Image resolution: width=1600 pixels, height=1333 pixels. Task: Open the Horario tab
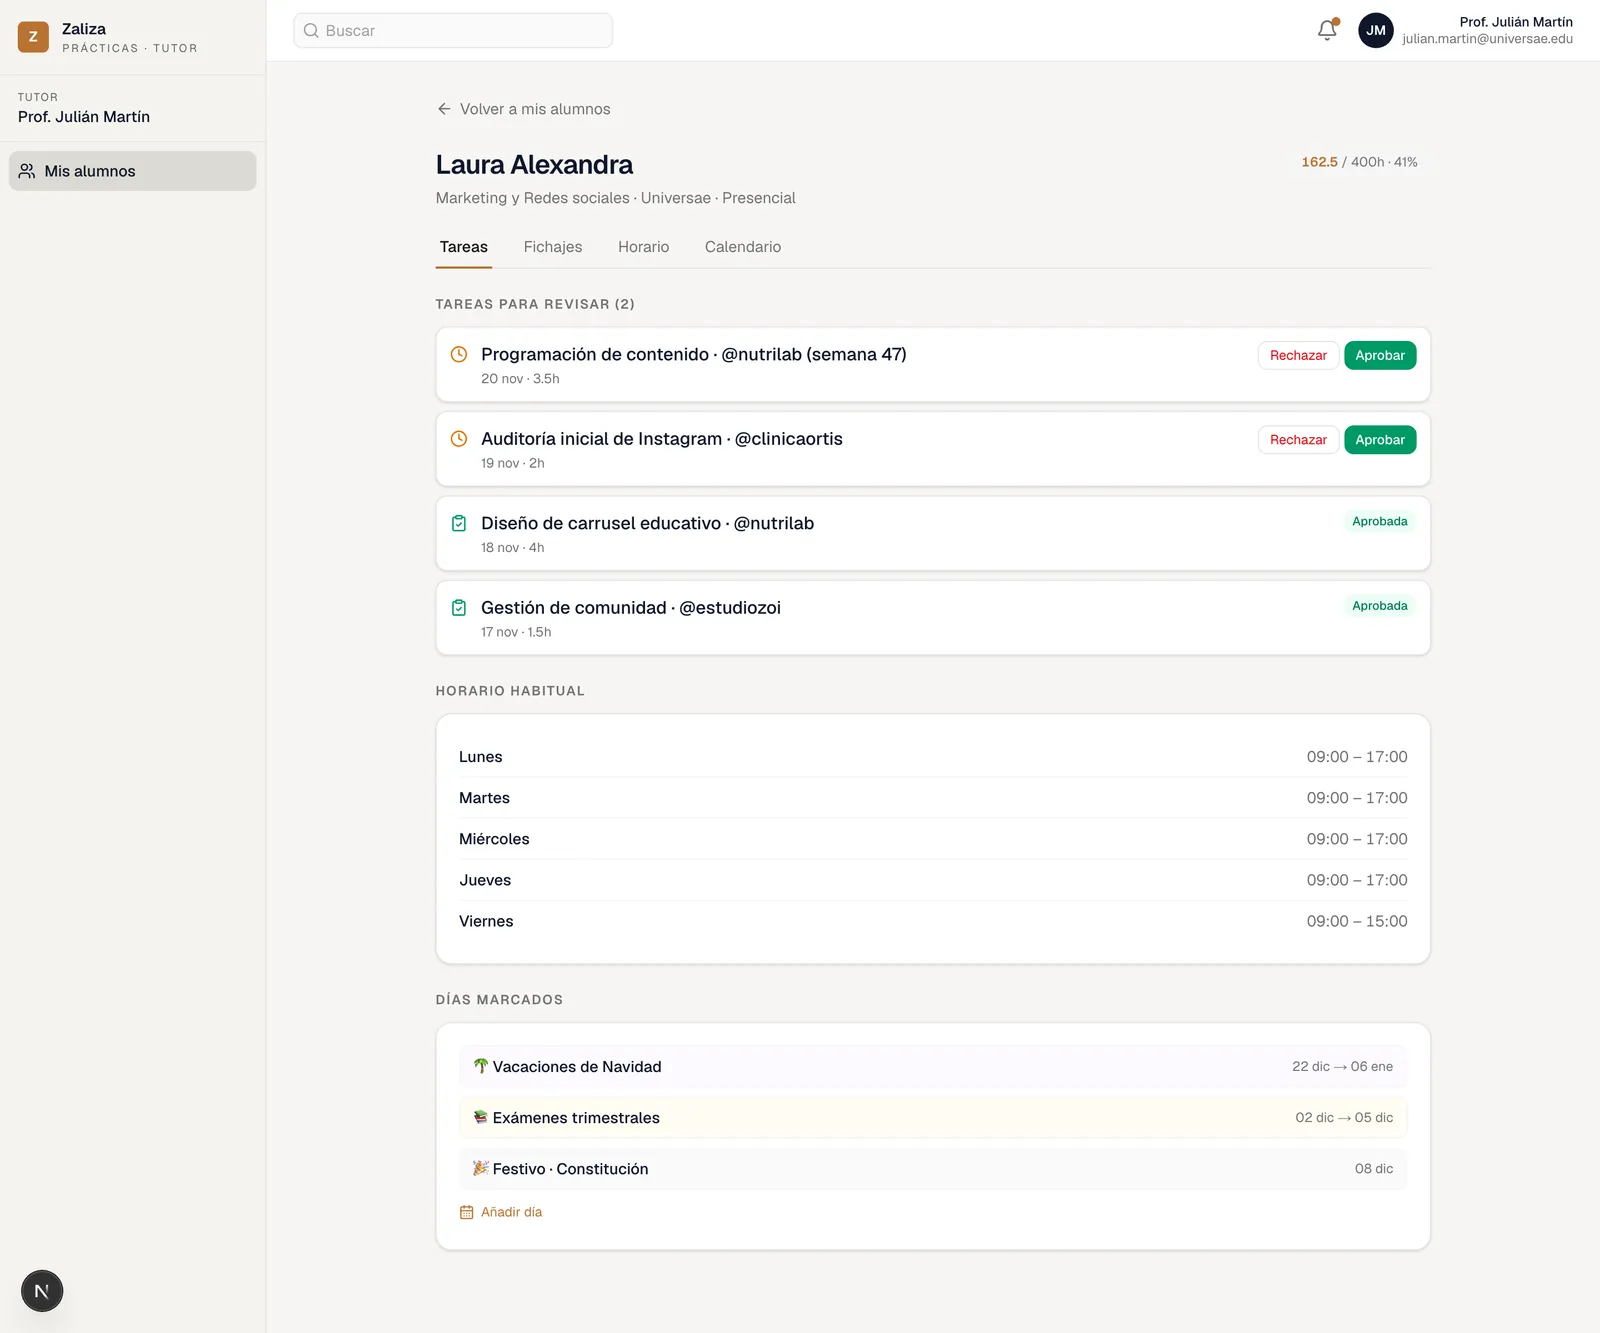pyautogui.click(x=644, y=247)
